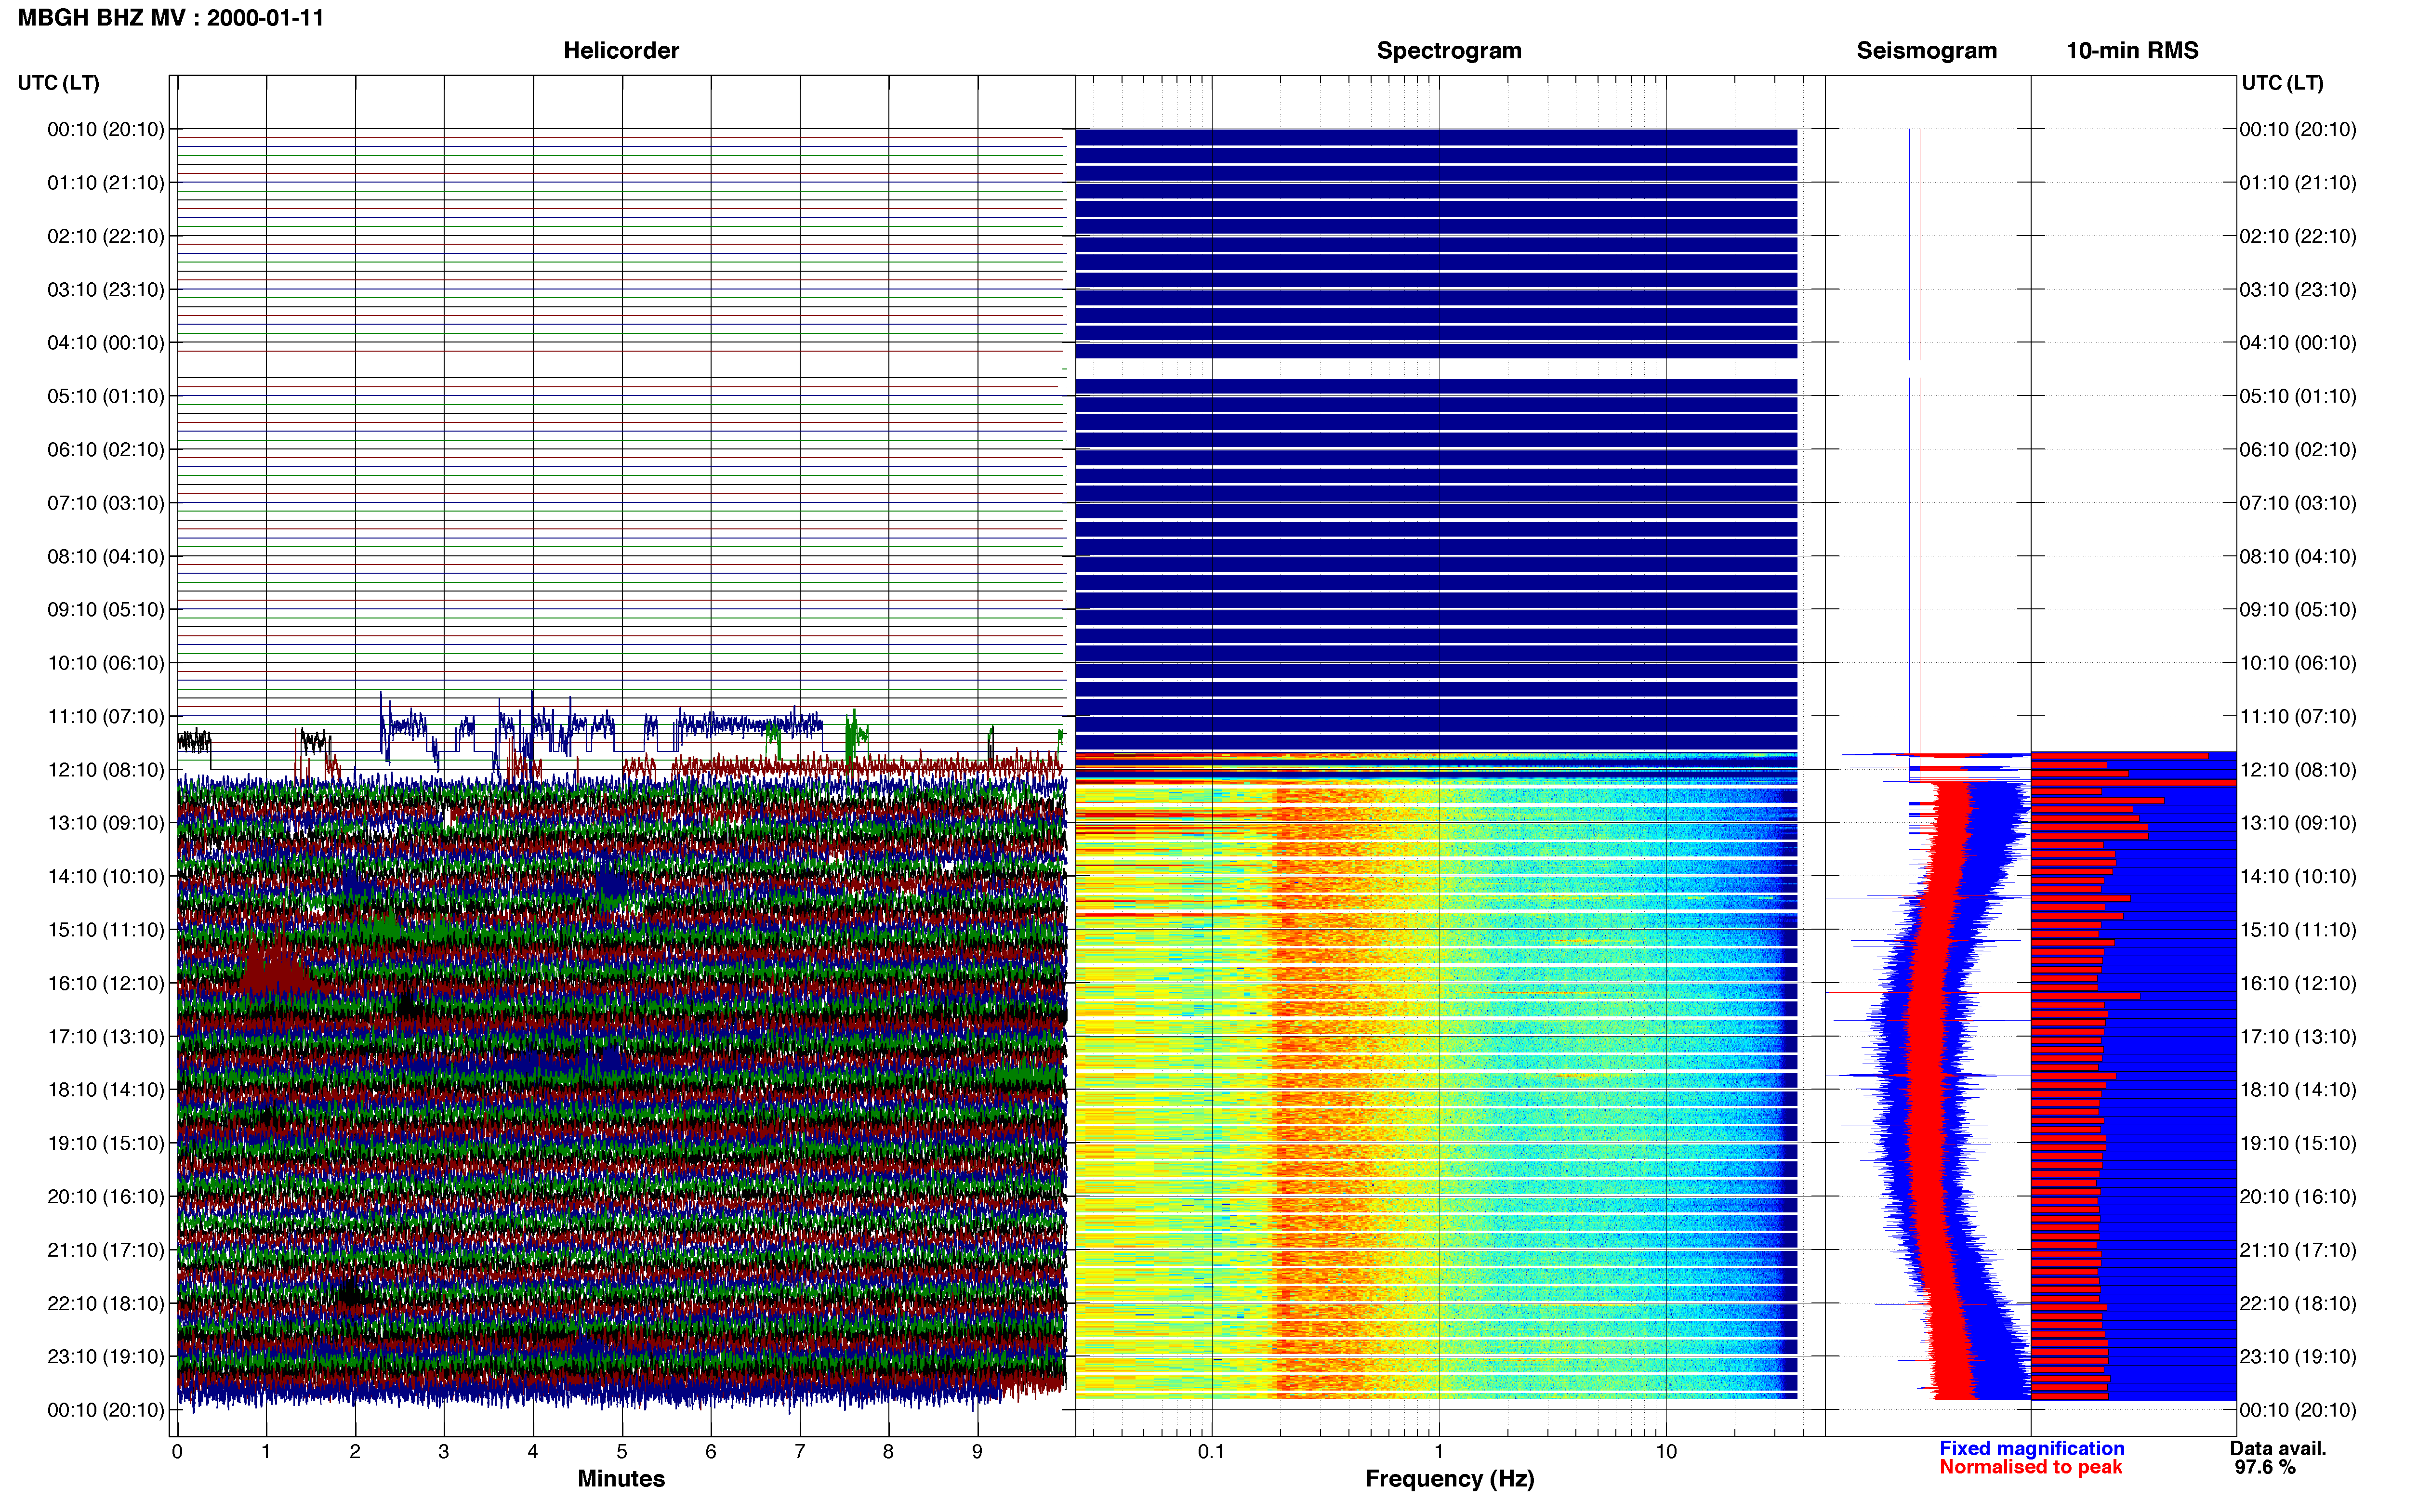Click the right time label '22:10 (18:10)'
This screenshot has width=2418, height=1512.
2298,1304
